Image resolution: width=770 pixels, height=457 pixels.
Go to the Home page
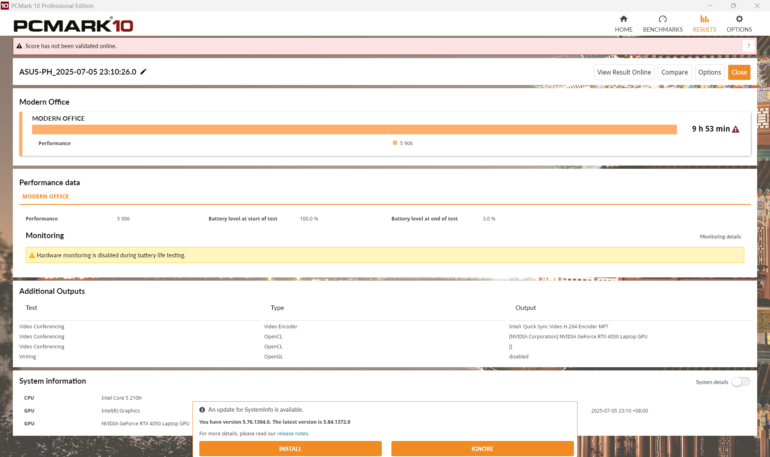click(x=623, y=24)
